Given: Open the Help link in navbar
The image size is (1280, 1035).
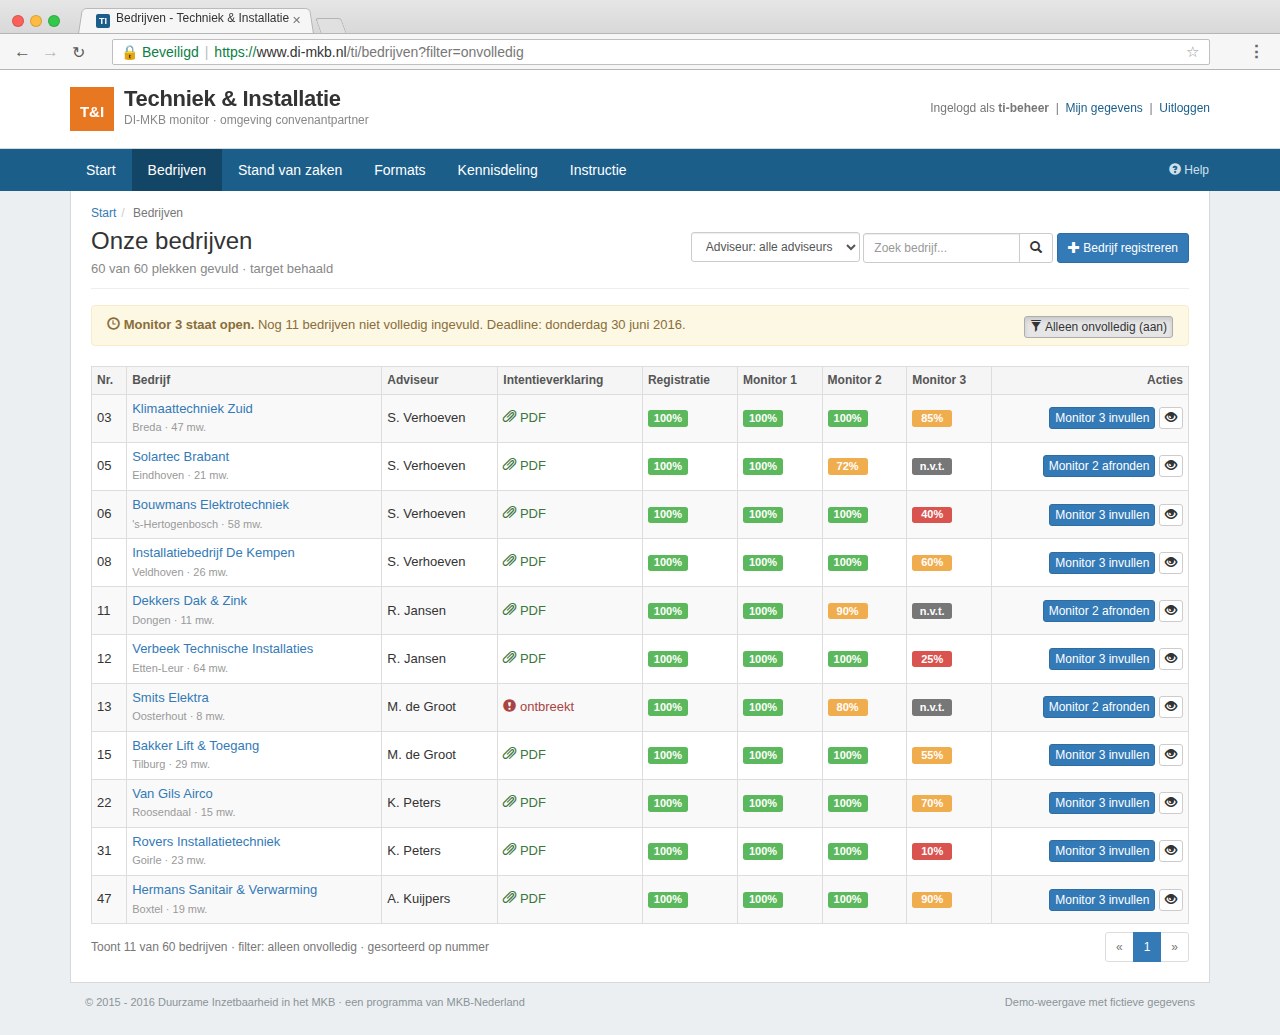Looking at the screenshot, I should pos(1189,170).
